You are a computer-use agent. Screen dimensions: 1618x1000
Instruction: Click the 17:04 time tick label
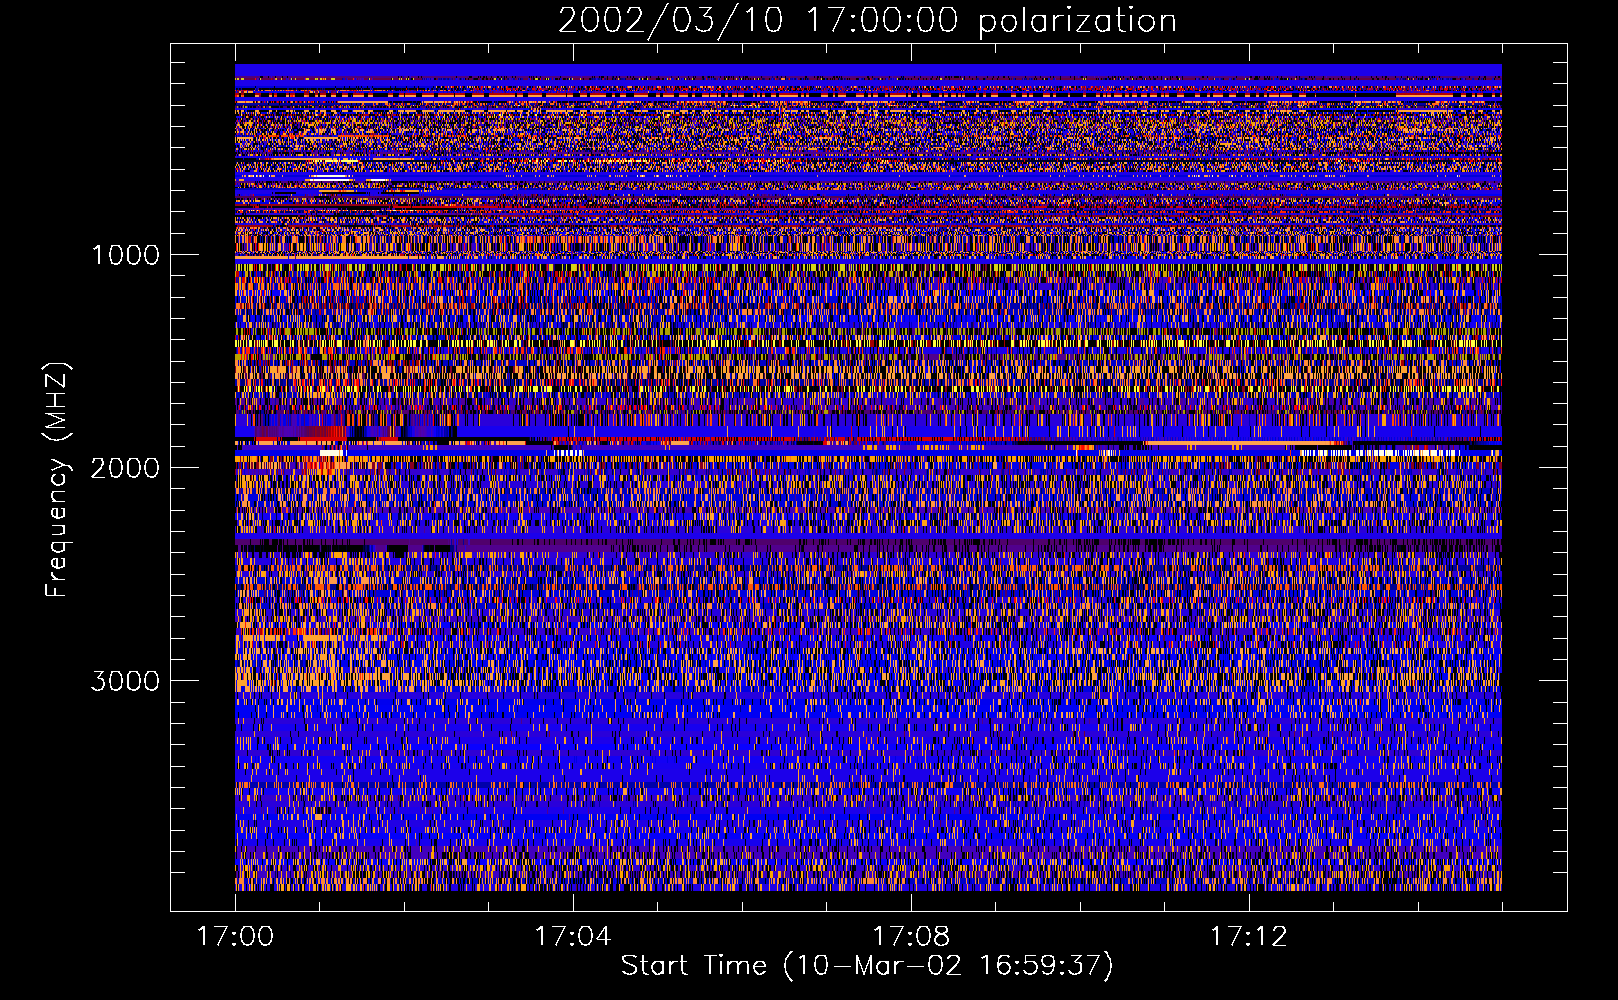[573, 937]
